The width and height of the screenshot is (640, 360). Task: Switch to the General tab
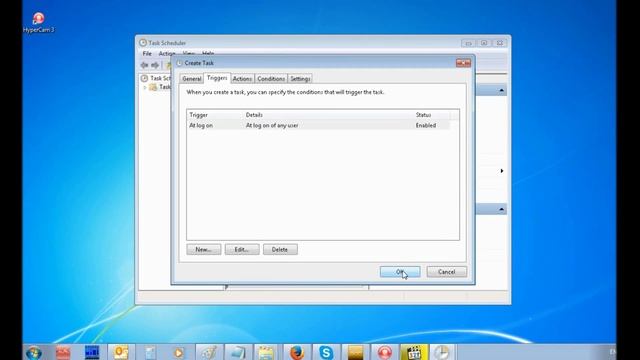[191, 79]
